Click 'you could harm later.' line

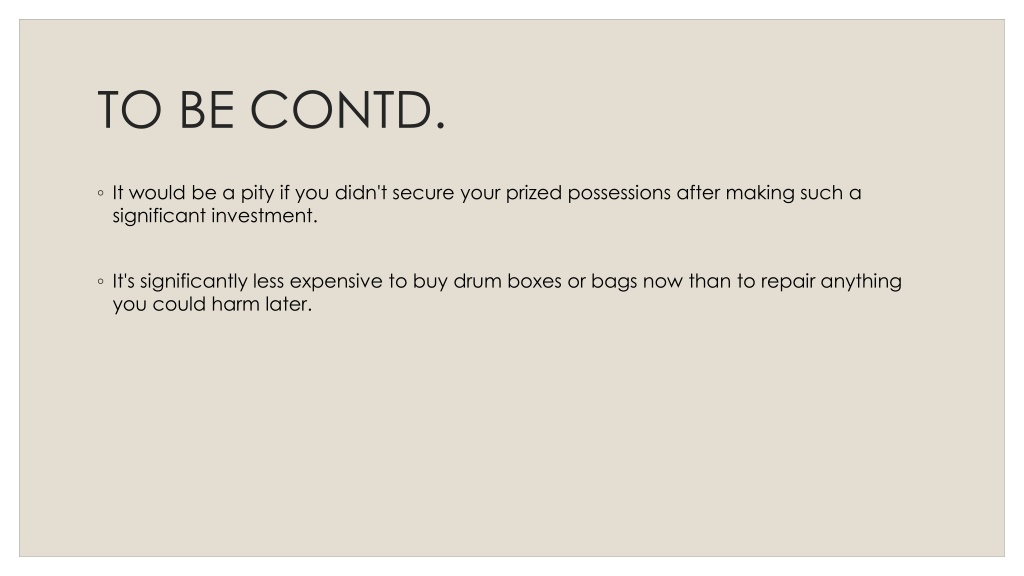coord(212,304)
